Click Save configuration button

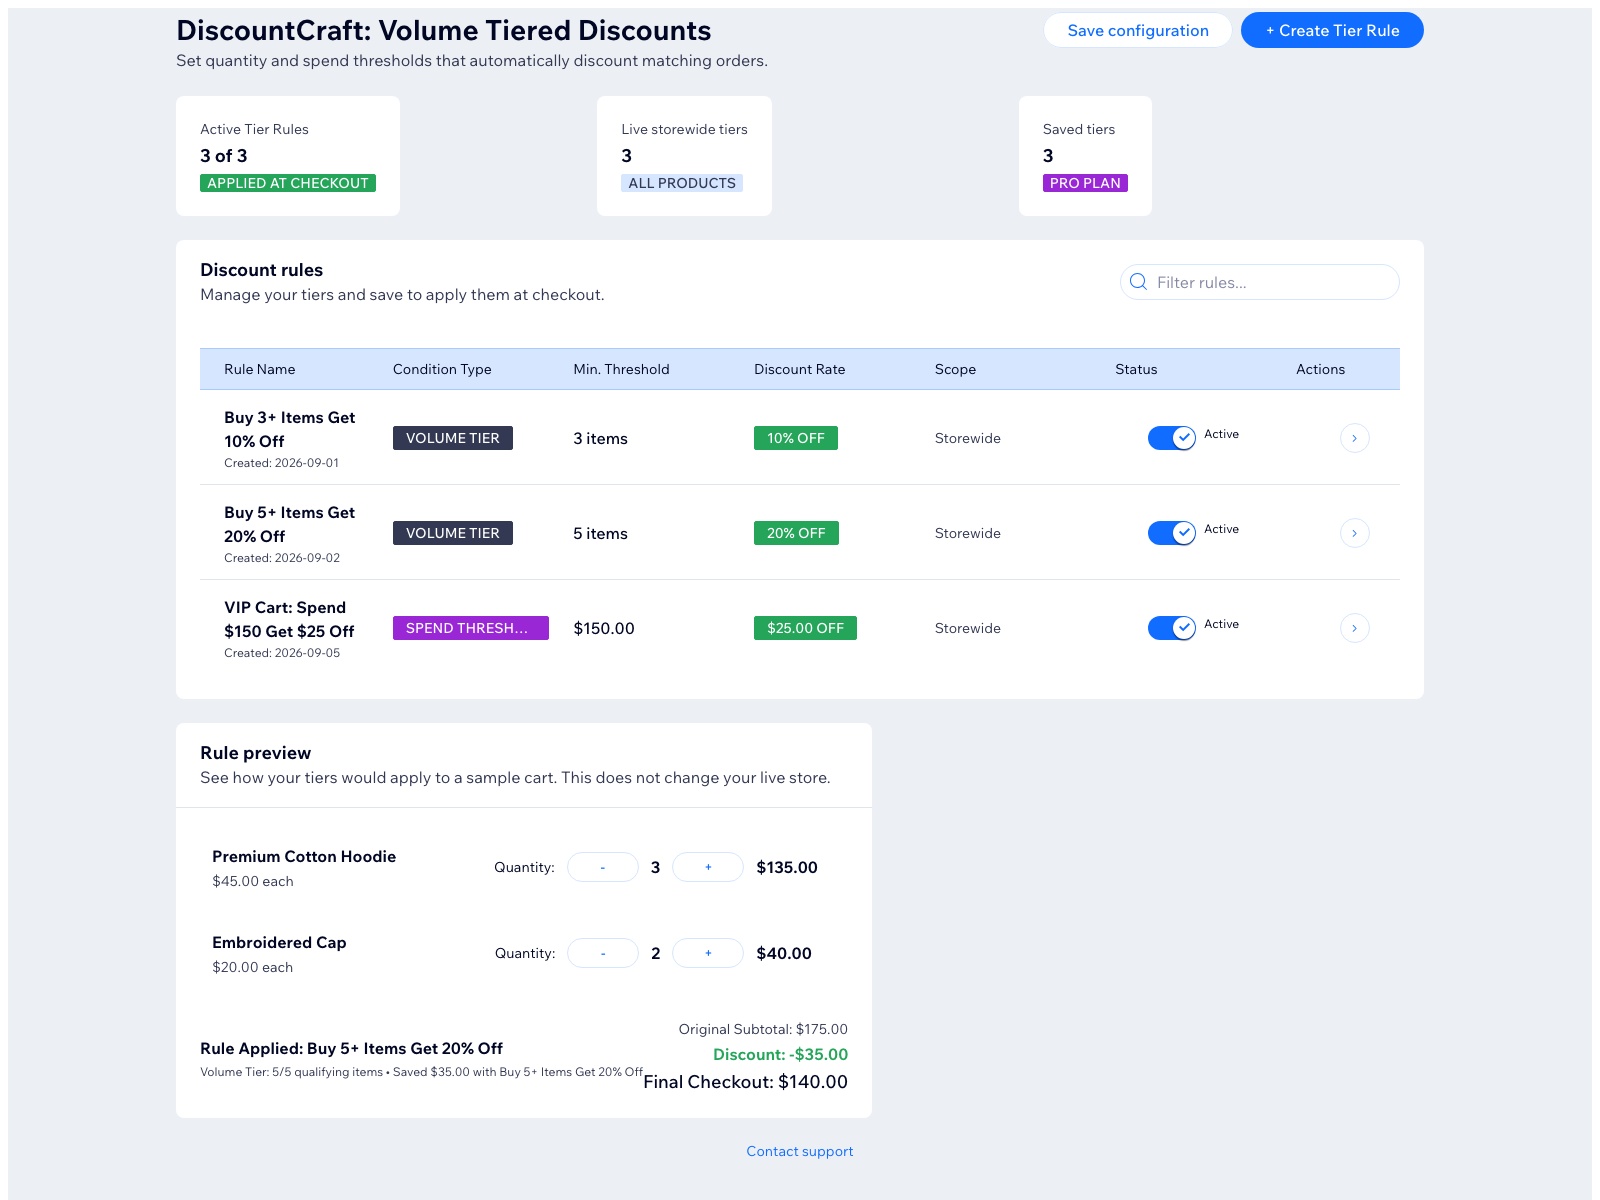1138,30
